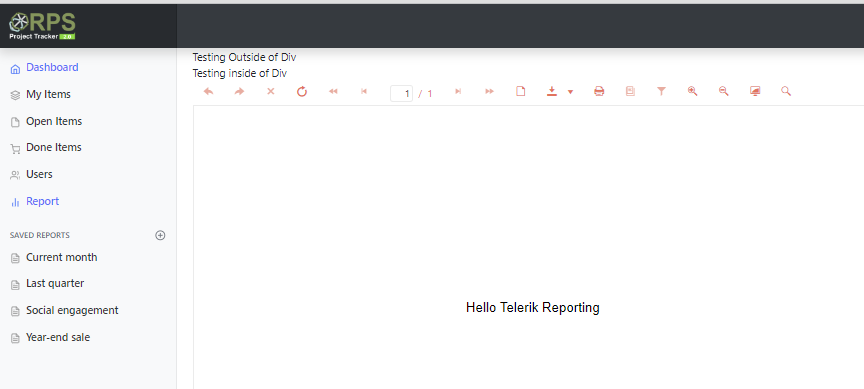Toggle print preview mode
The width and height of the screenshot is (864, 389).
tap(520, 91)
